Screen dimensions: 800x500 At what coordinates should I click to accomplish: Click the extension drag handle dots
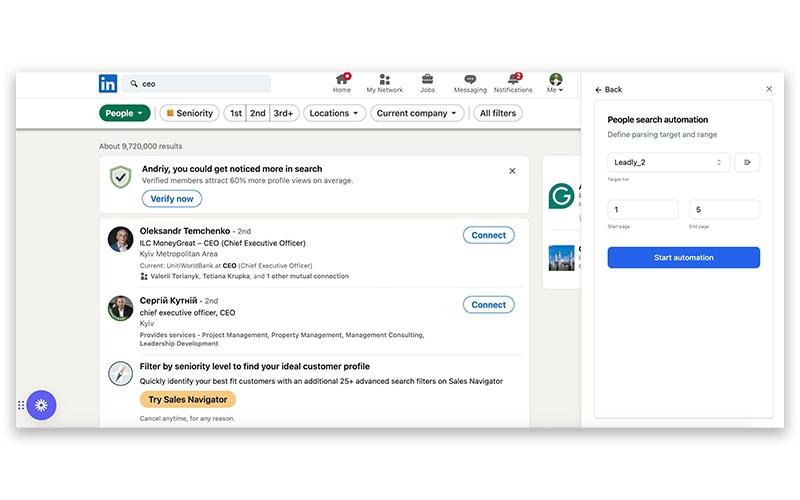[21, 406]
